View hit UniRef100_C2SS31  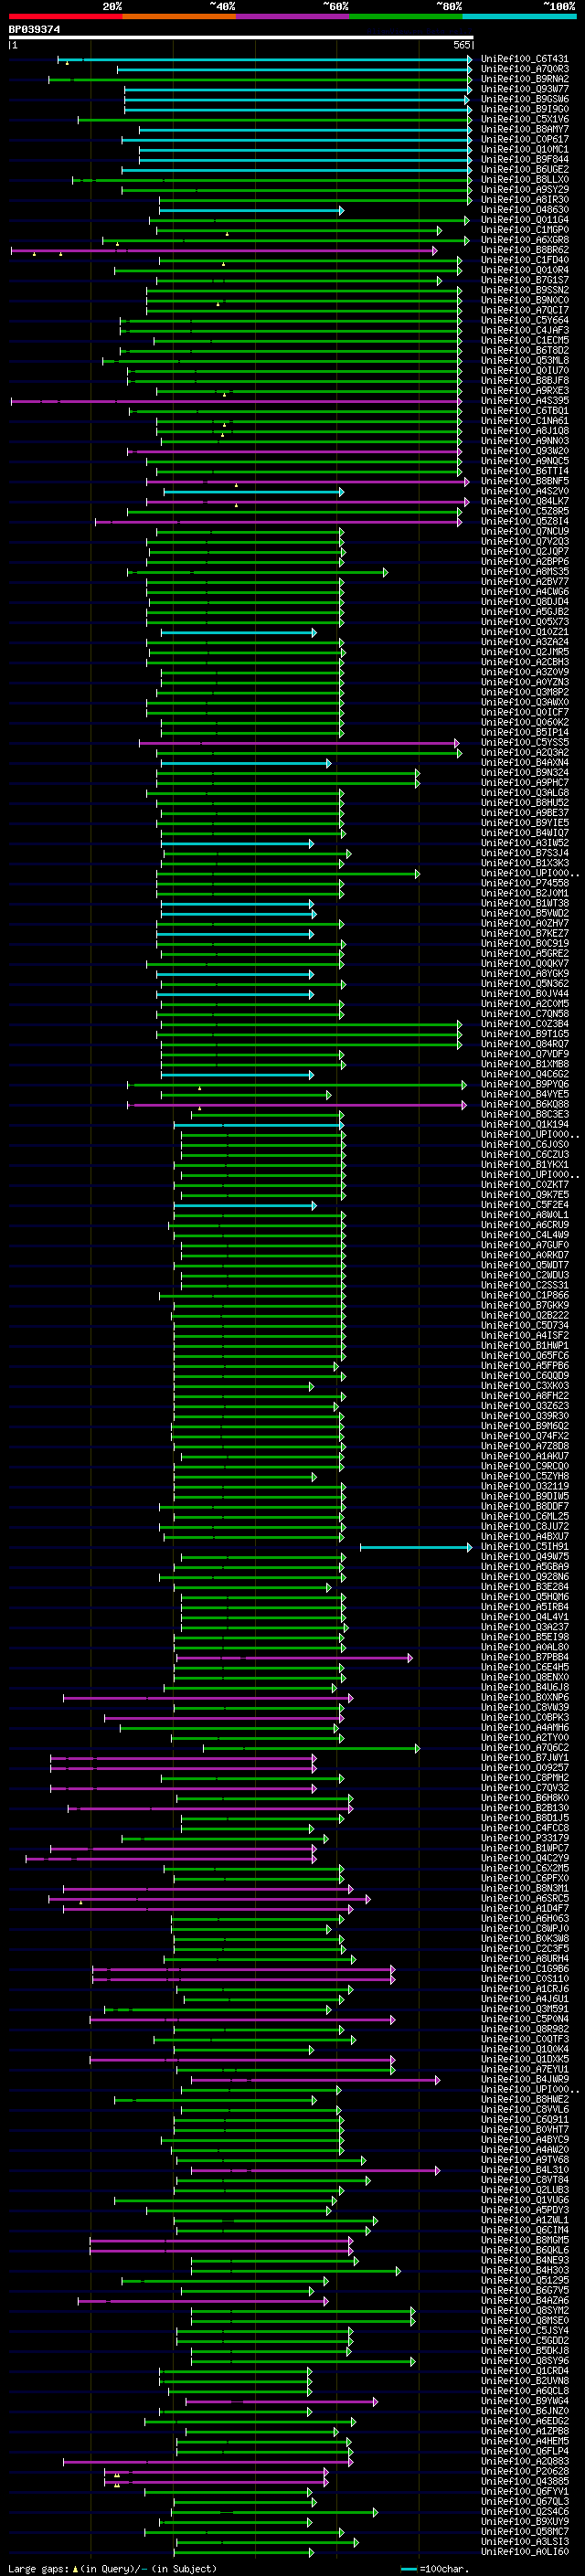click(525, 1285)
